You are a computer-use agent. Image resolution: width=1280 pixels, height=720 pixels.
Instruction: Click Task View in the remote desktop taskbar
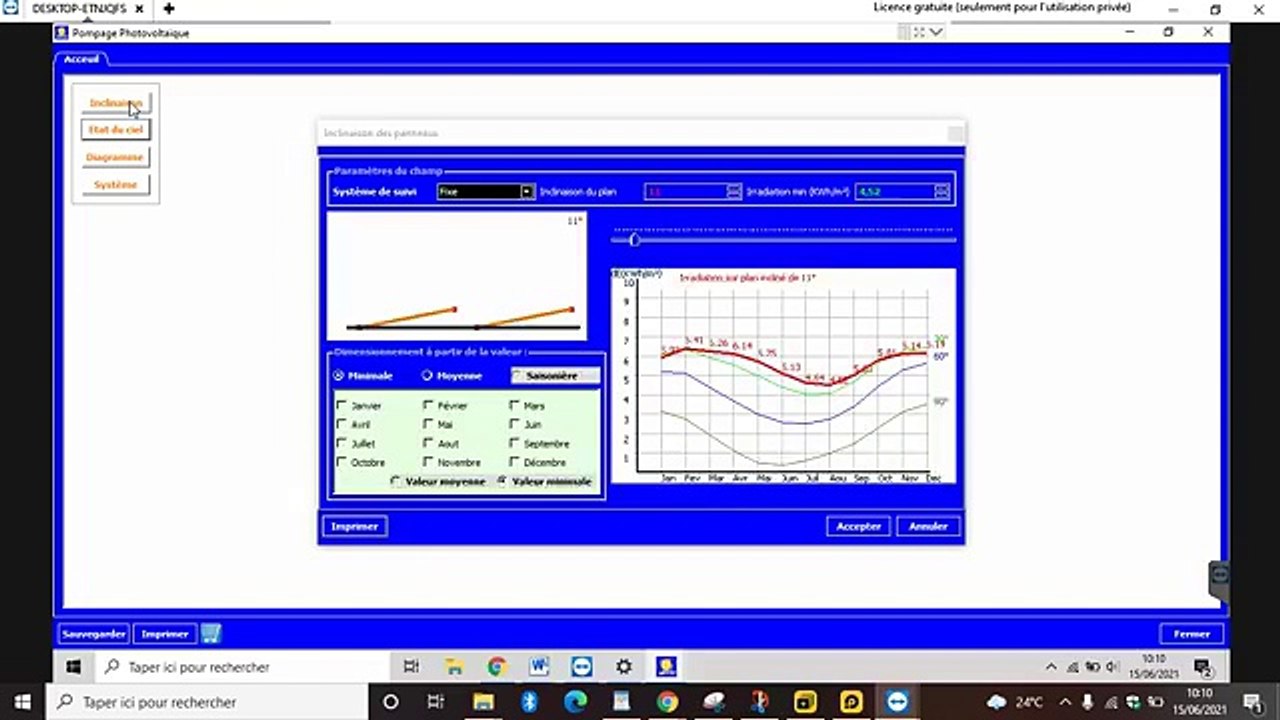point(411,667)
